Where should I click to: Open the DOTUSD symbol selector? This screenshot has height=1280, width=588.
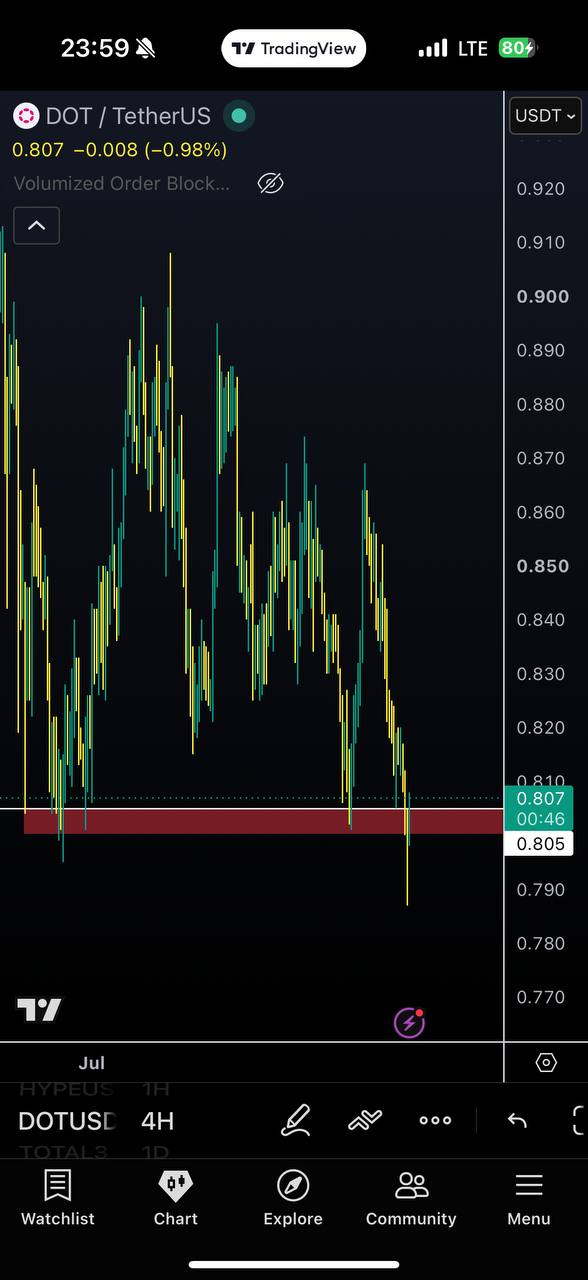(67, 1120)
